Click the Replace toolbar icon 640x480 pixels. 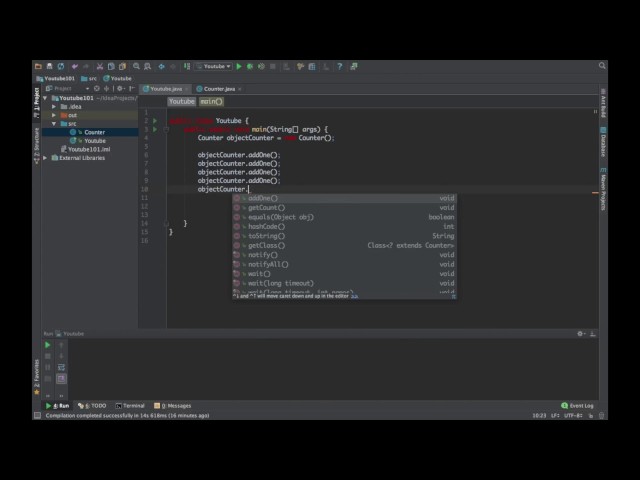tap(147, 66)
